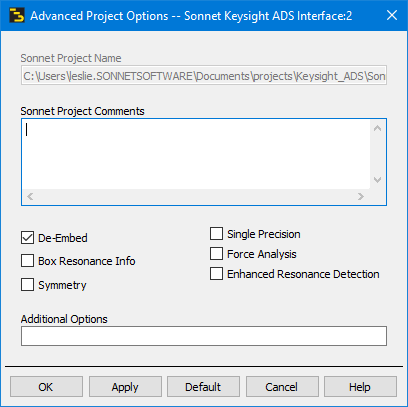This screenshot has height=407, width=408.
Task: Restore settings with Default button
Action: click(203, 387)
